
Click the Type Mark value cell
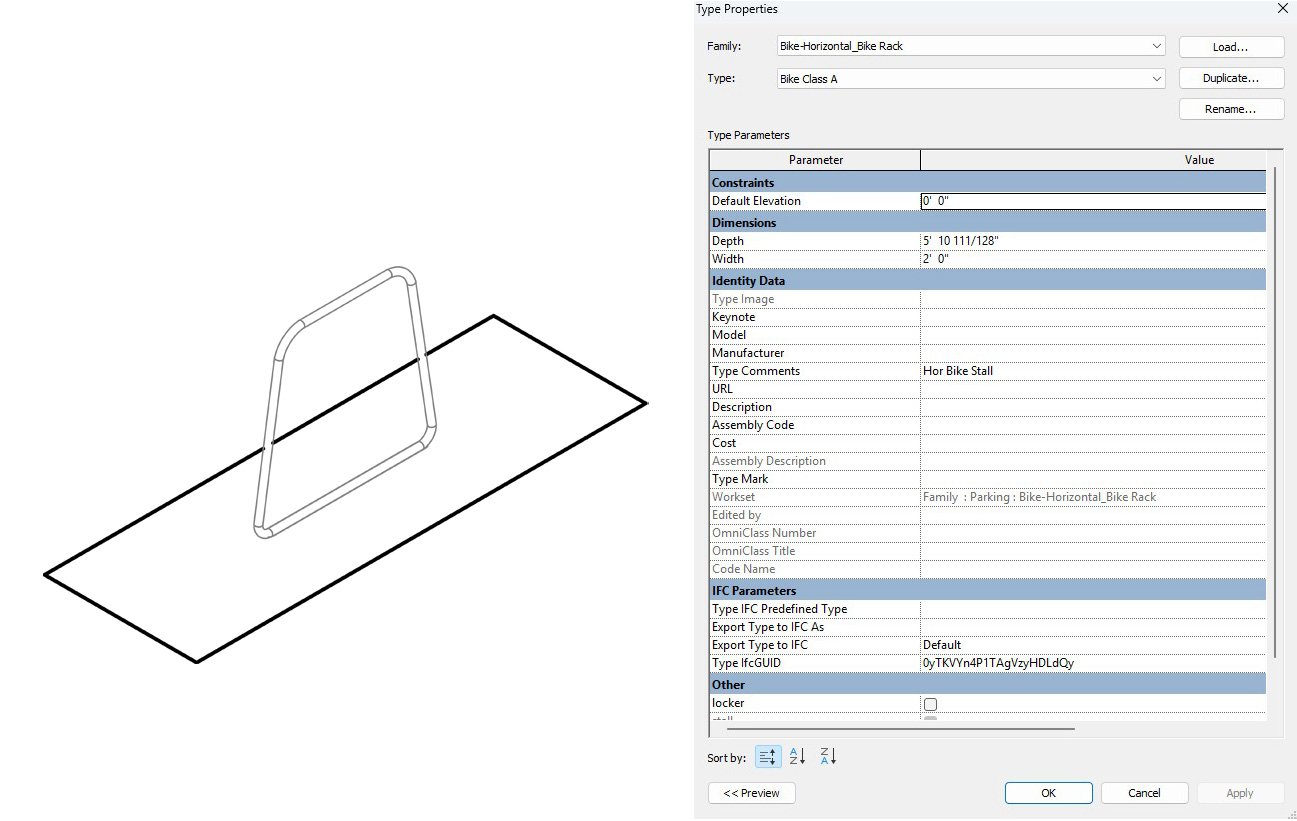point(1093,479)
